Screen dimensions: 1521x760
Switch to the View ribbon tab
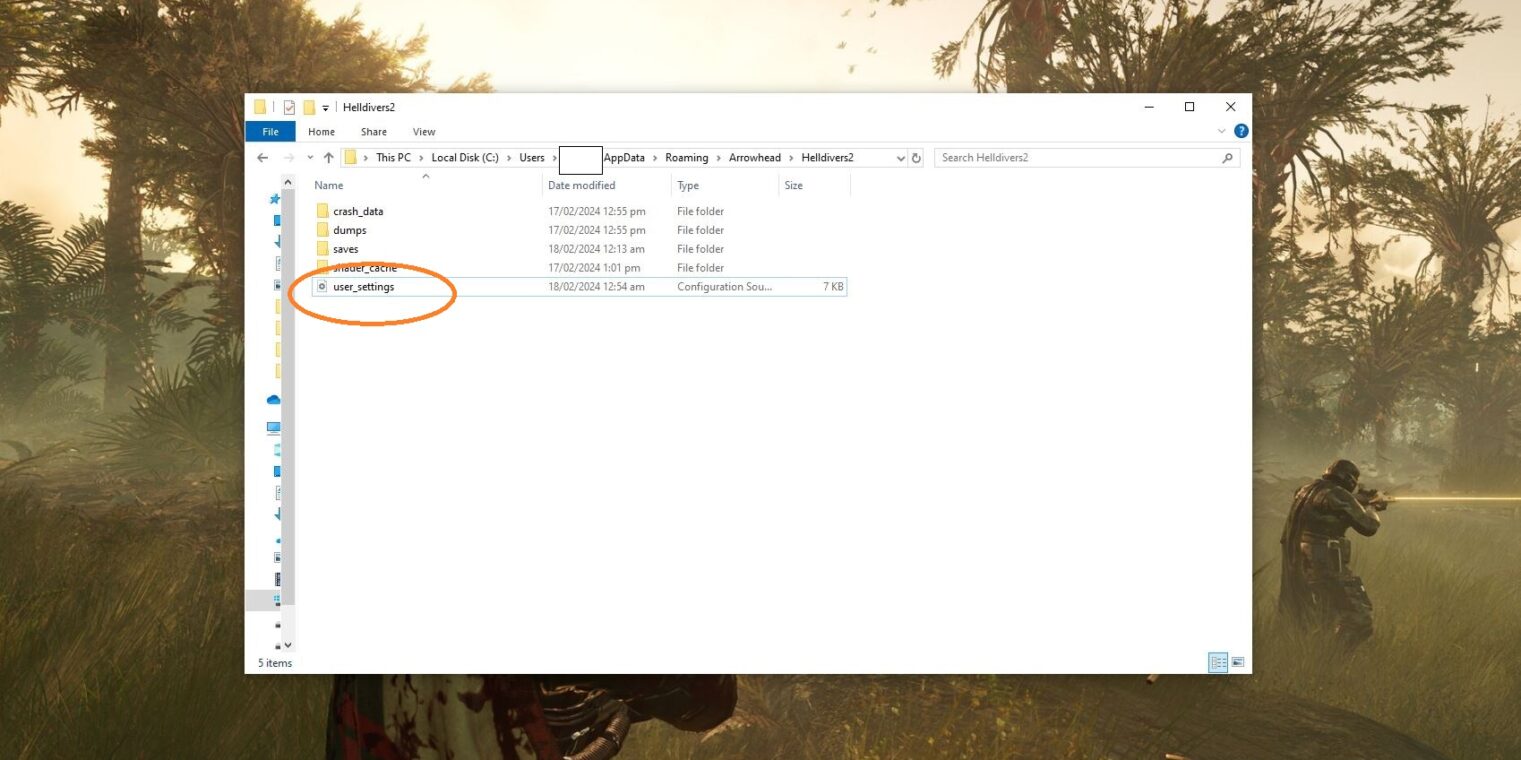click(x=424, y=132)
